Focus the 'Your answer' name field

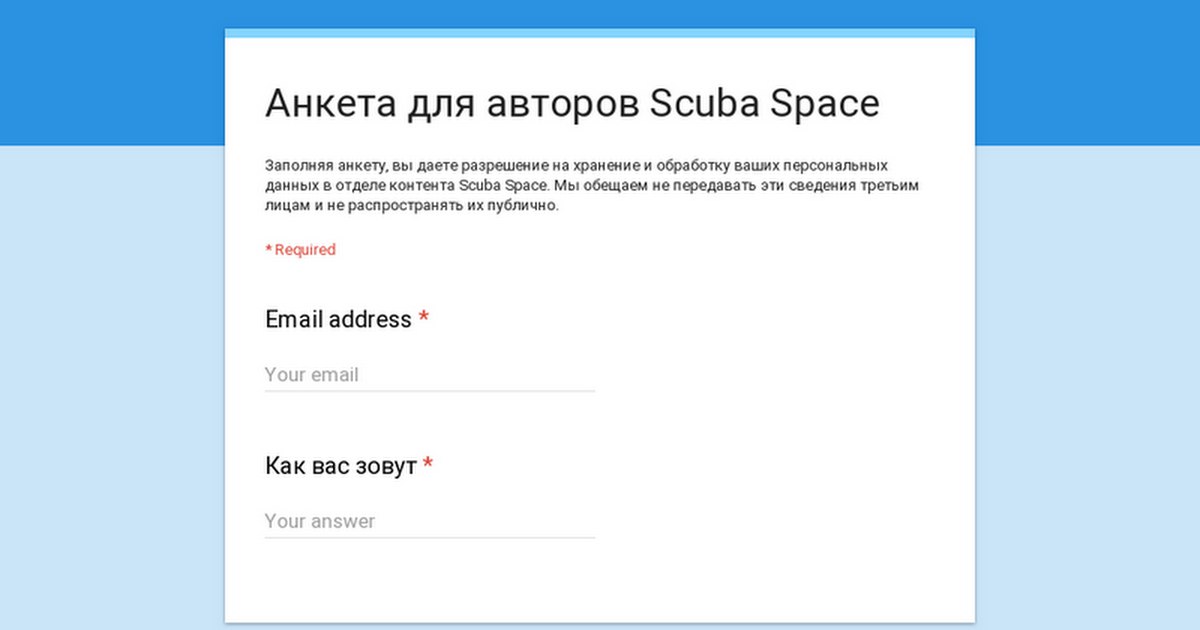tap(430, 521)
